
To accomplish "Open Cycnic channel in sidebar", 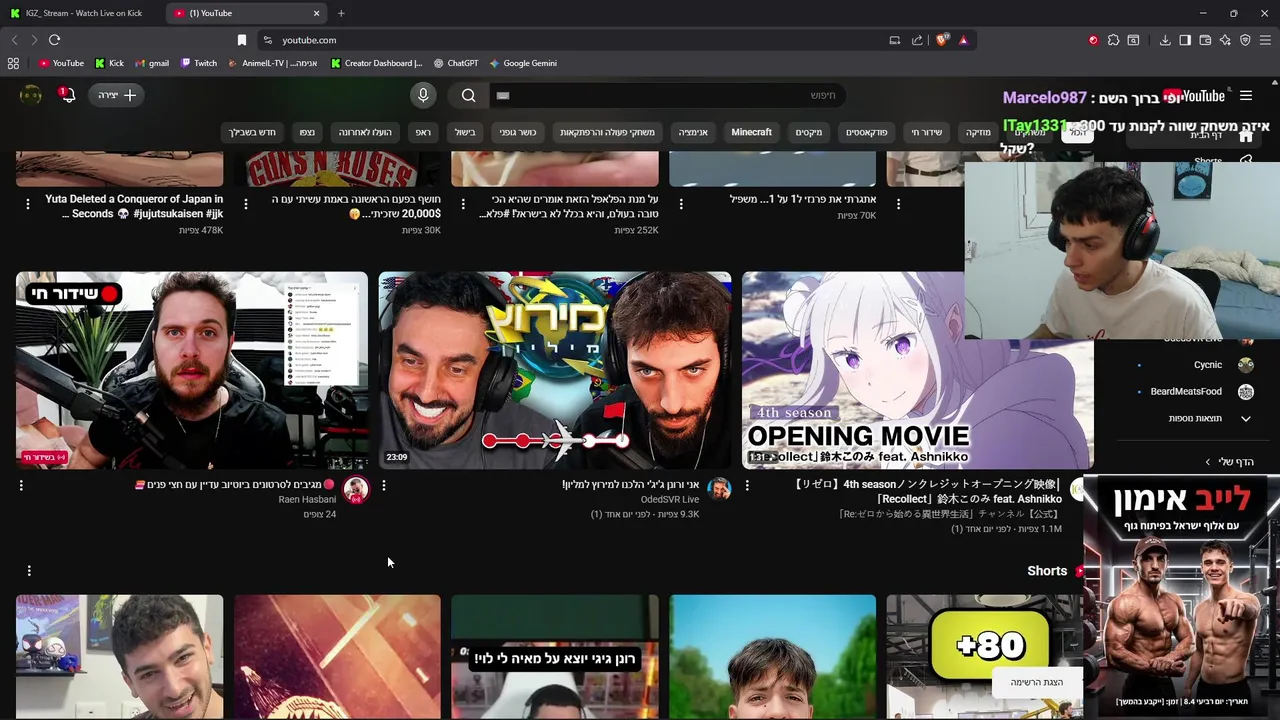I will 1195,365.
